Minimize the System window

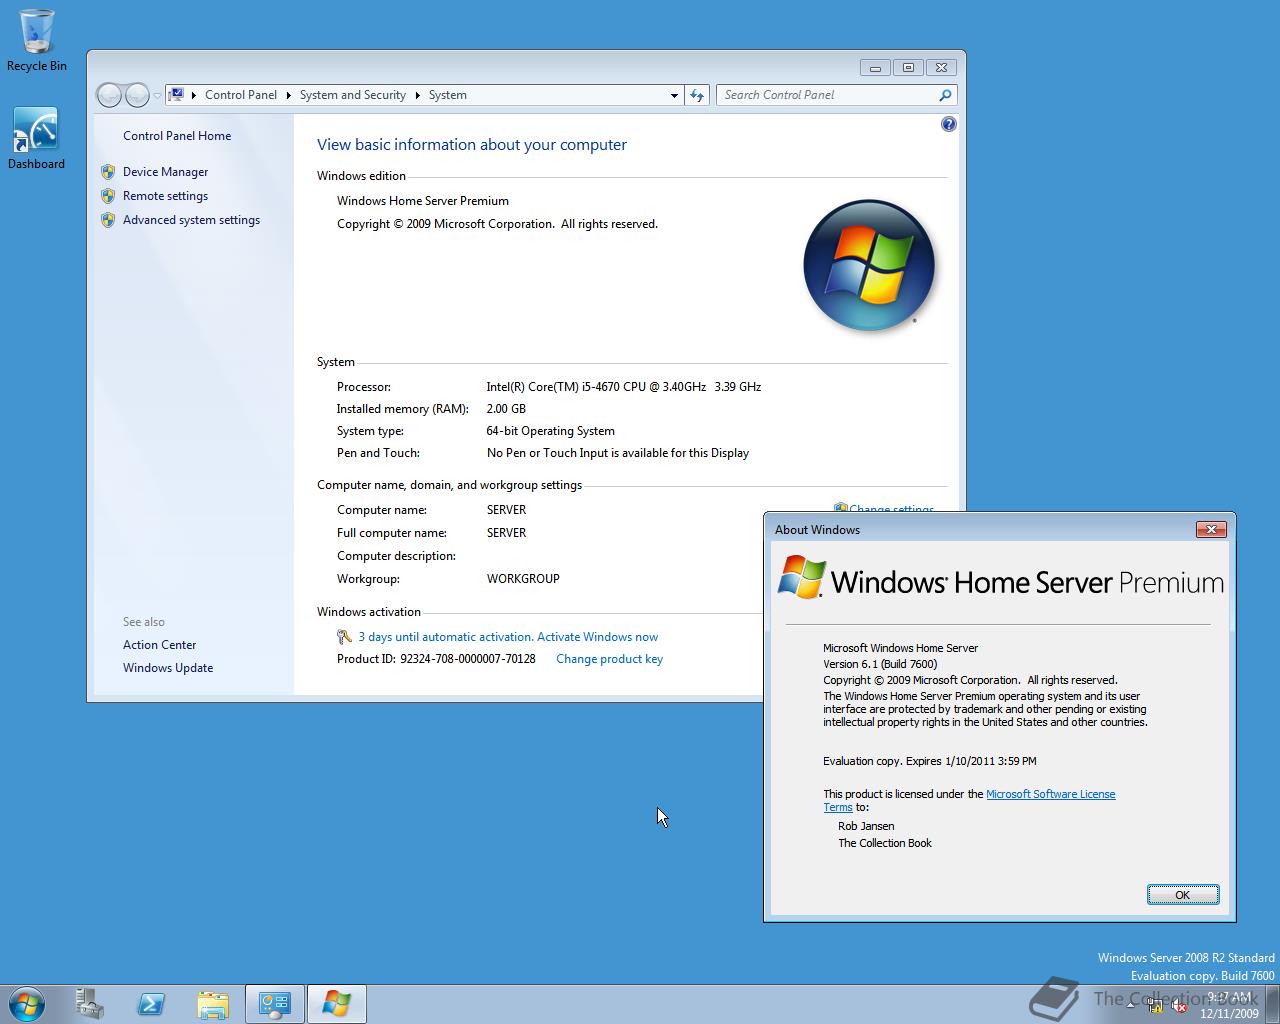tap(875, 68)
